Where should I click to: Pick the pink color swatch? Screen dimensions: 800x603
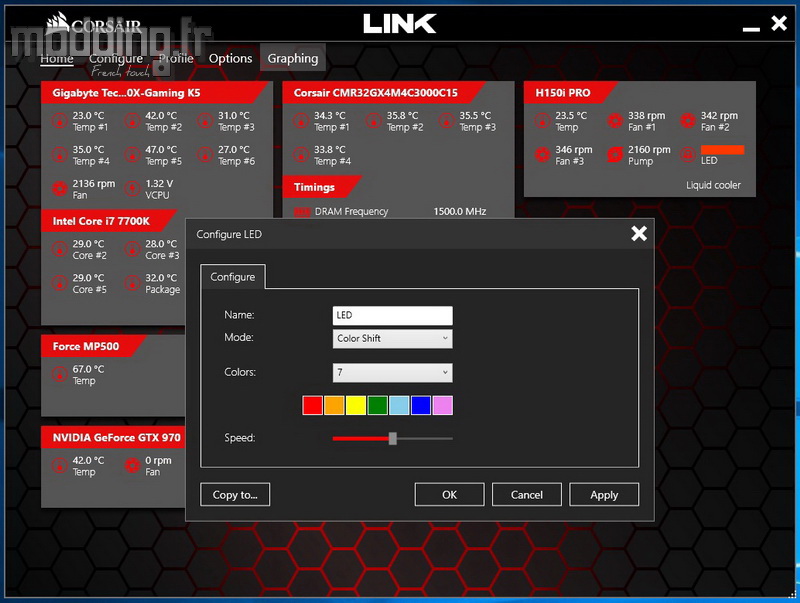click(x=442, y=406)
